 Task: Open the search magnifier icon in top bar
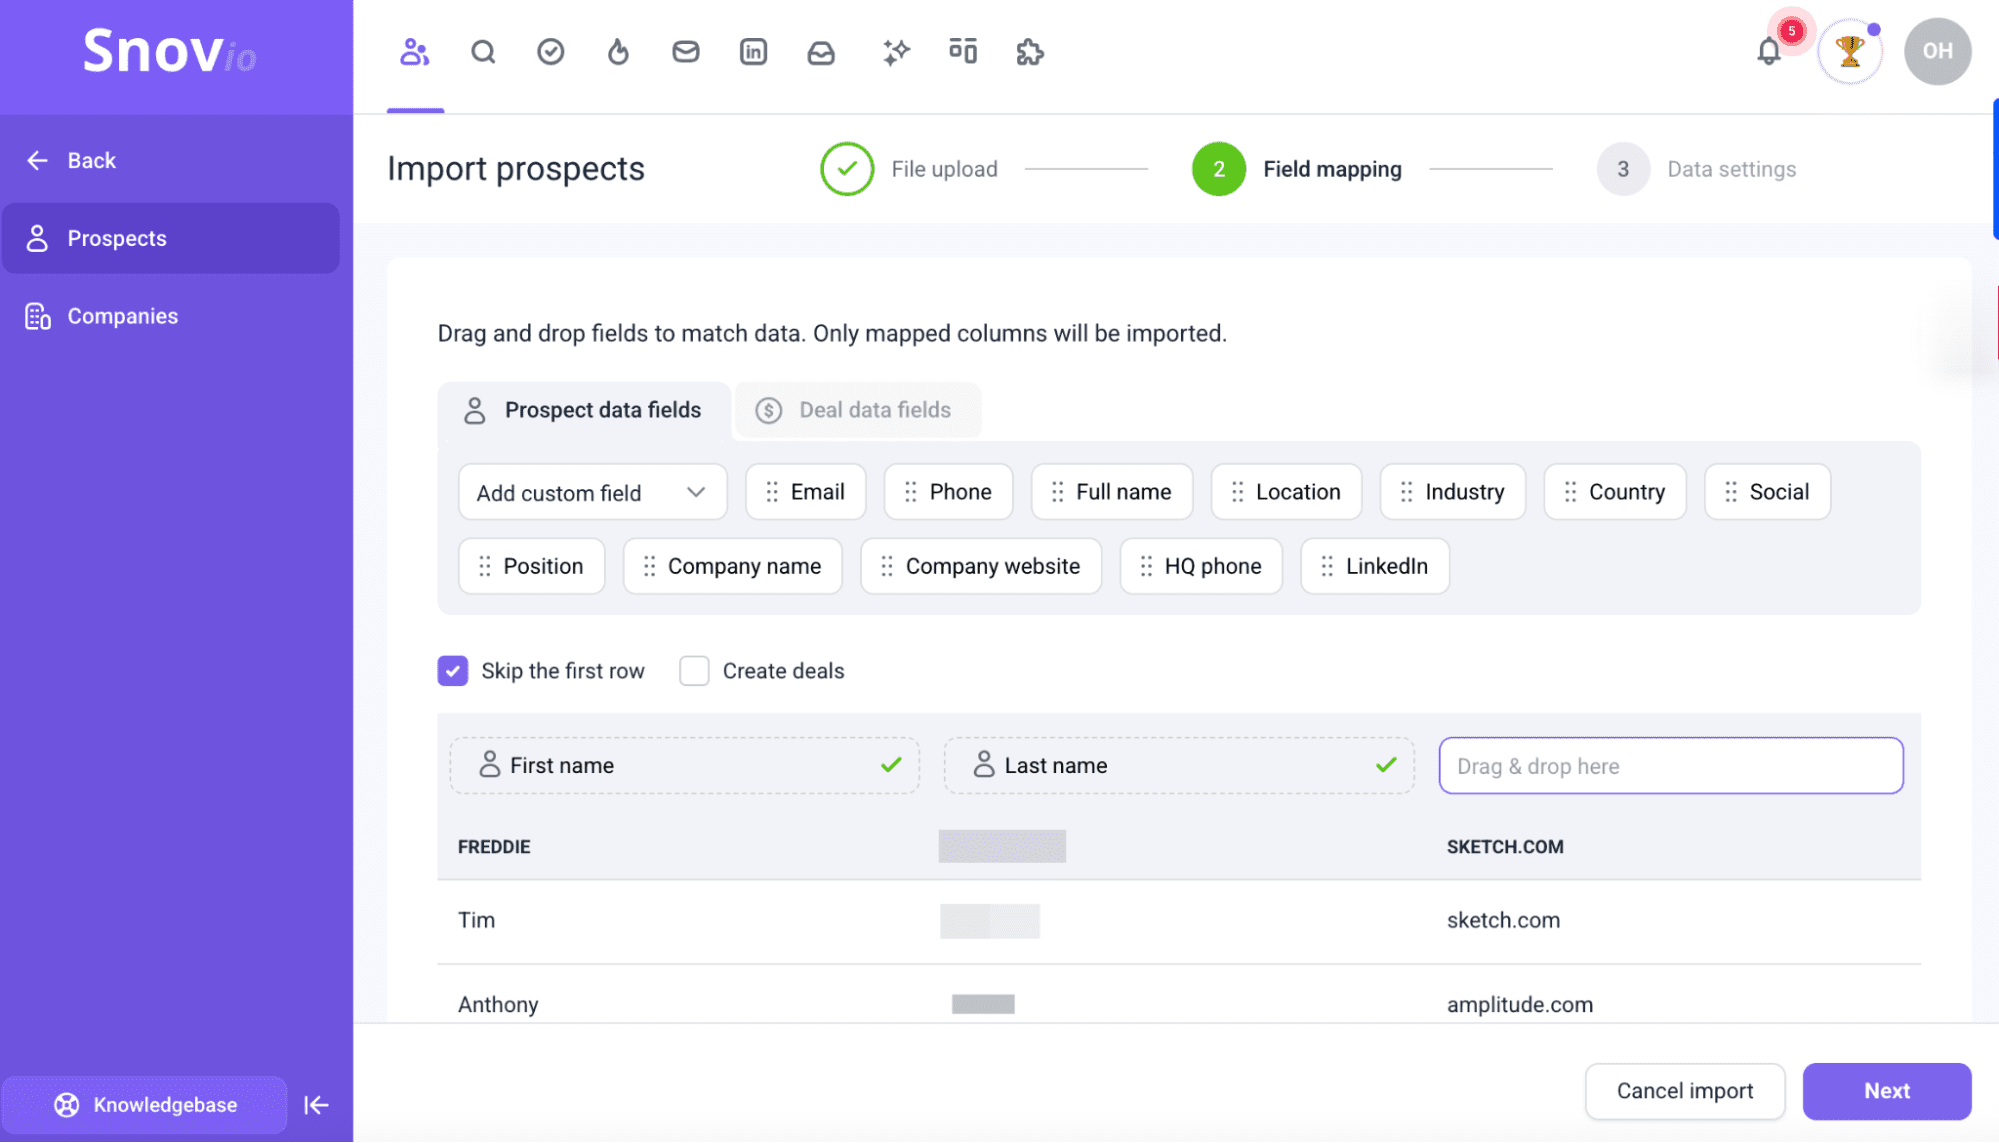(x=483, y=52)
